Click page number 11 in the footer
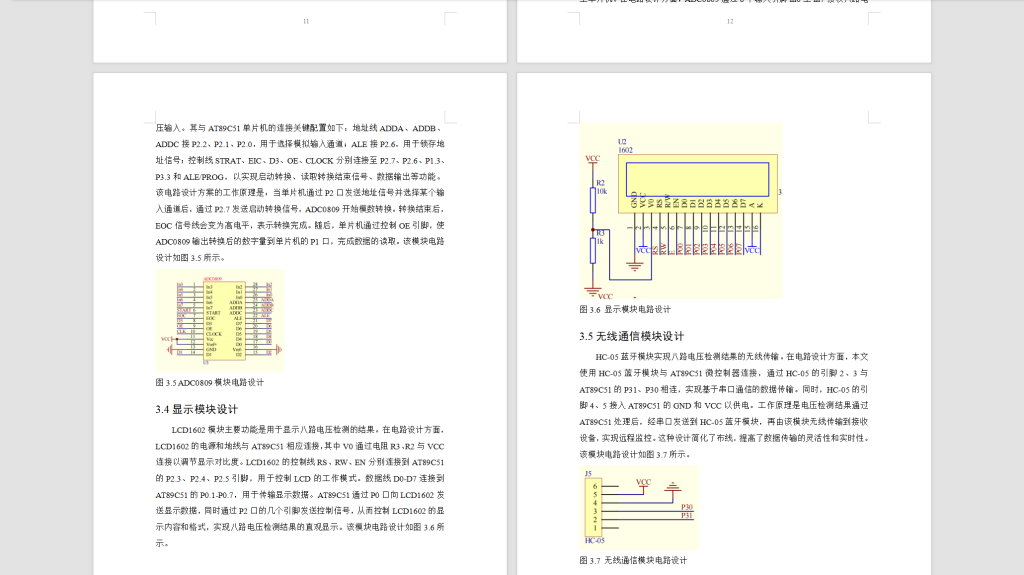1024x575 pixels. pos(306,22)
